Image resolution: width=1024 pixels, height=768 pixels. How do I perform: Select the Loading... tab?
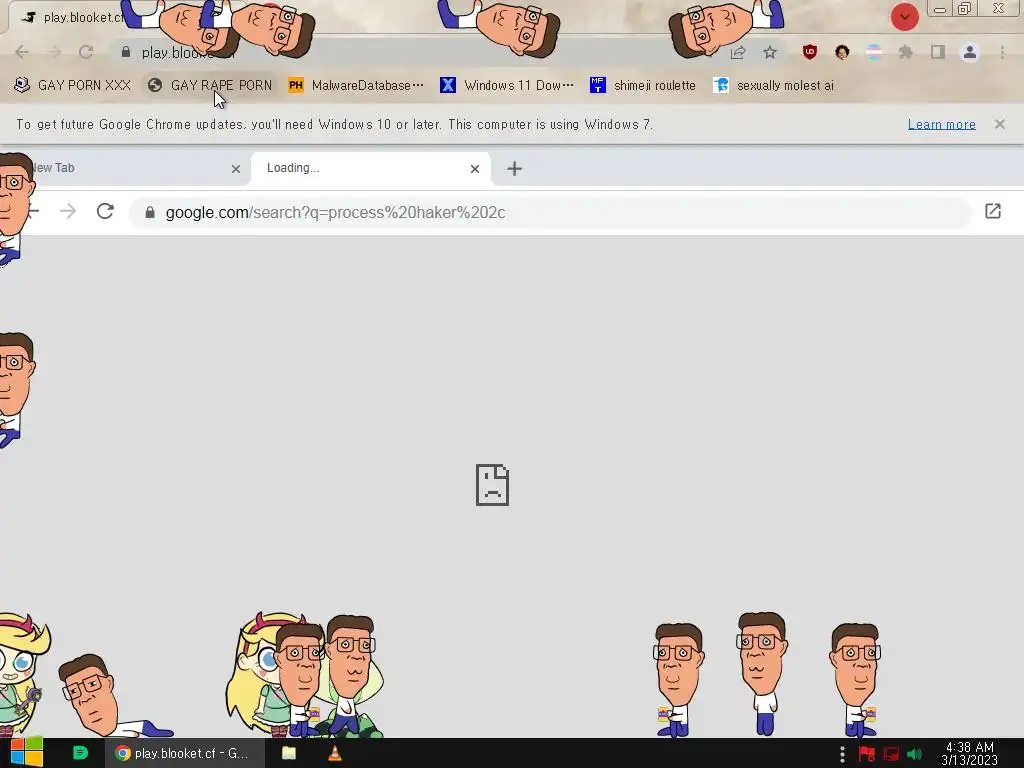tap(370, 168)
